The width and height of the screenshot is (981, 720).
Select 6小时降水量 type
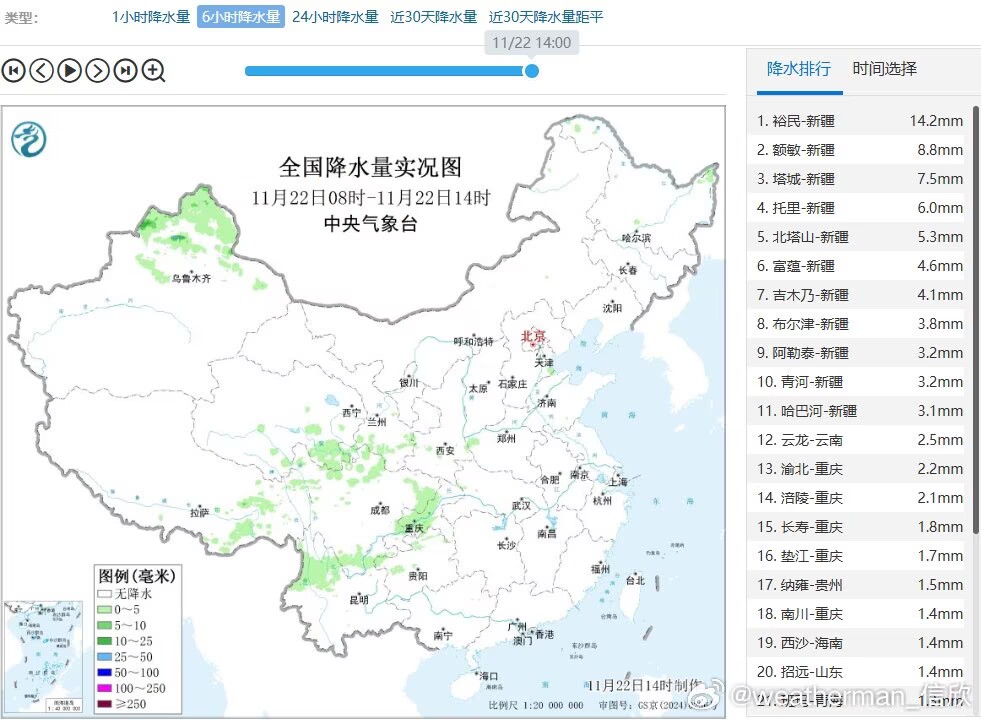click(241, 17)
